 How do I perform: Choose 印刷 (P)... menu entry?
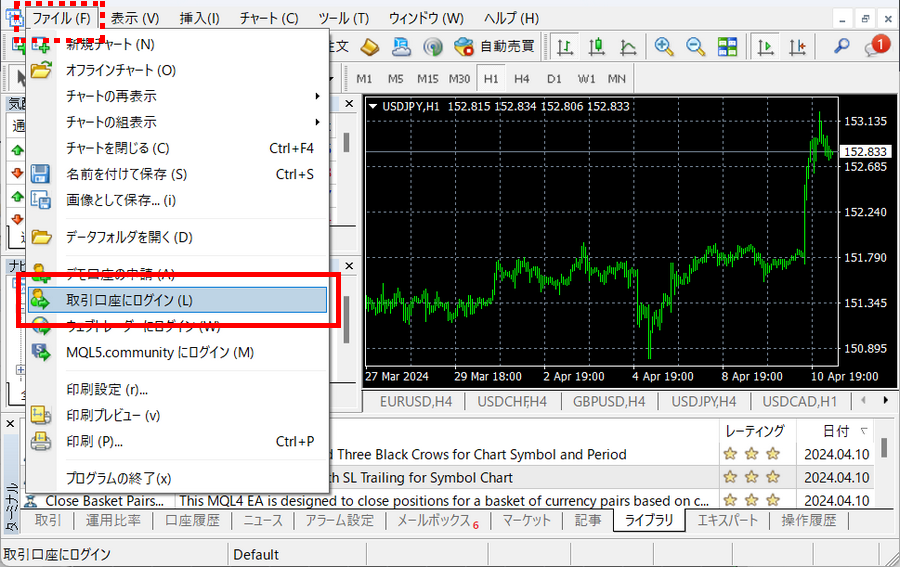177,441
